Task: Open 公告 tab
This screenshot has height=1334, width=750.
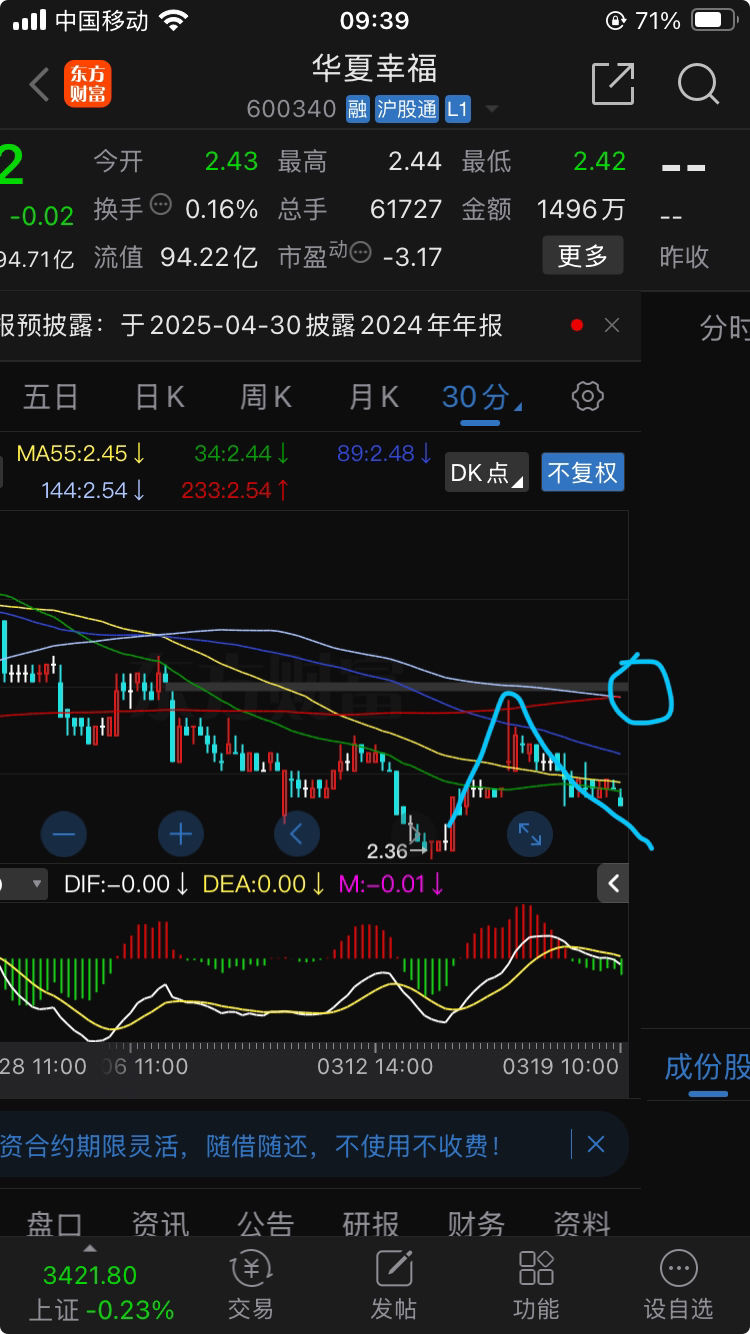Action: coord(266,1223)
